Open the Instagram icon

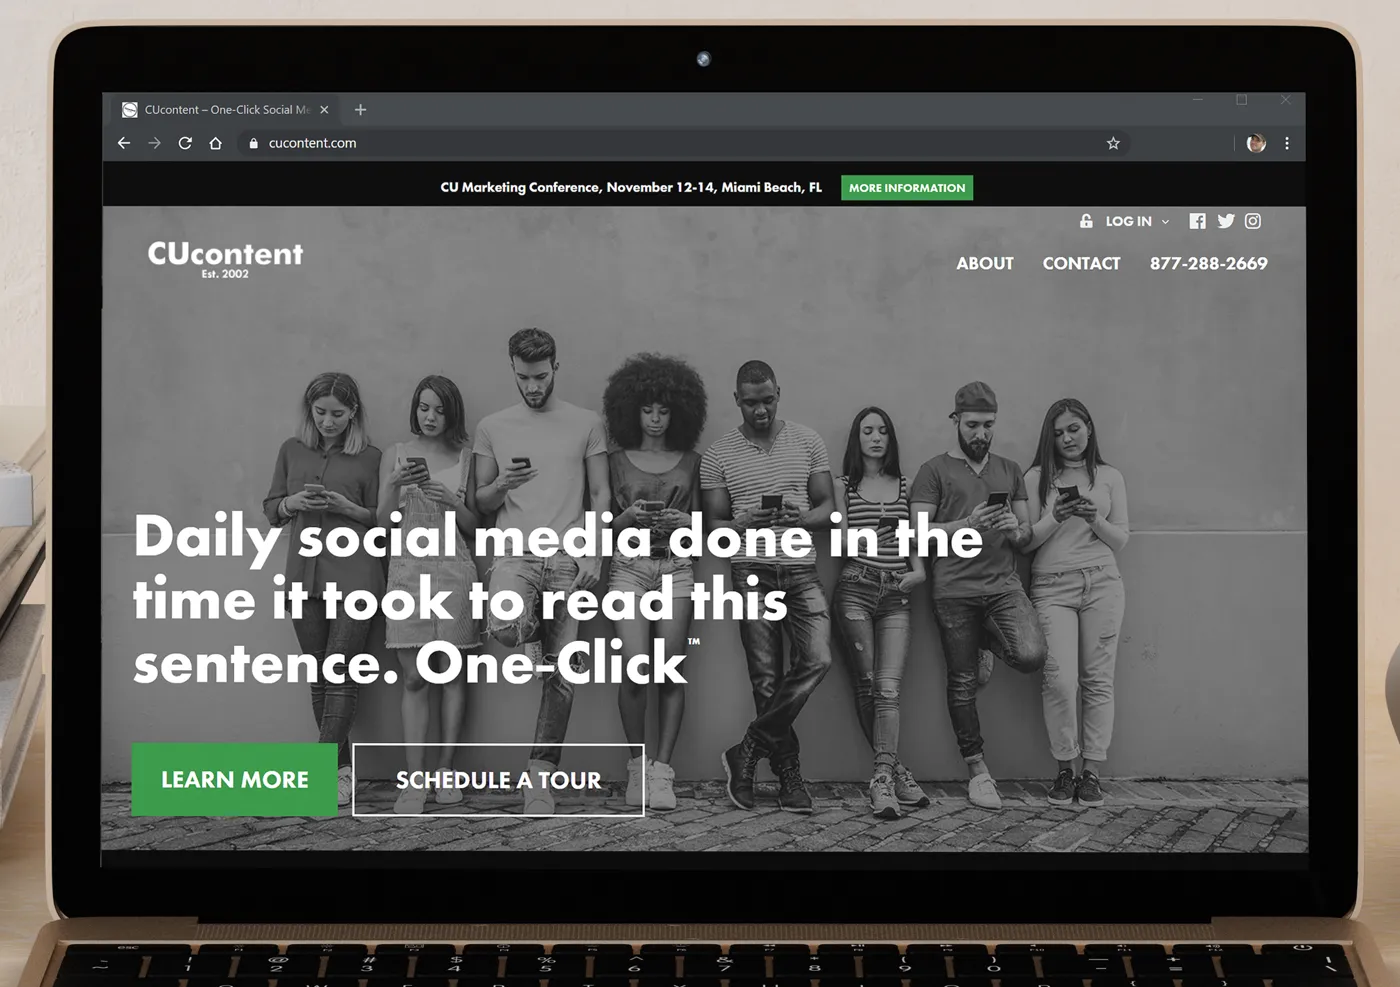[x=1253, y=221]
